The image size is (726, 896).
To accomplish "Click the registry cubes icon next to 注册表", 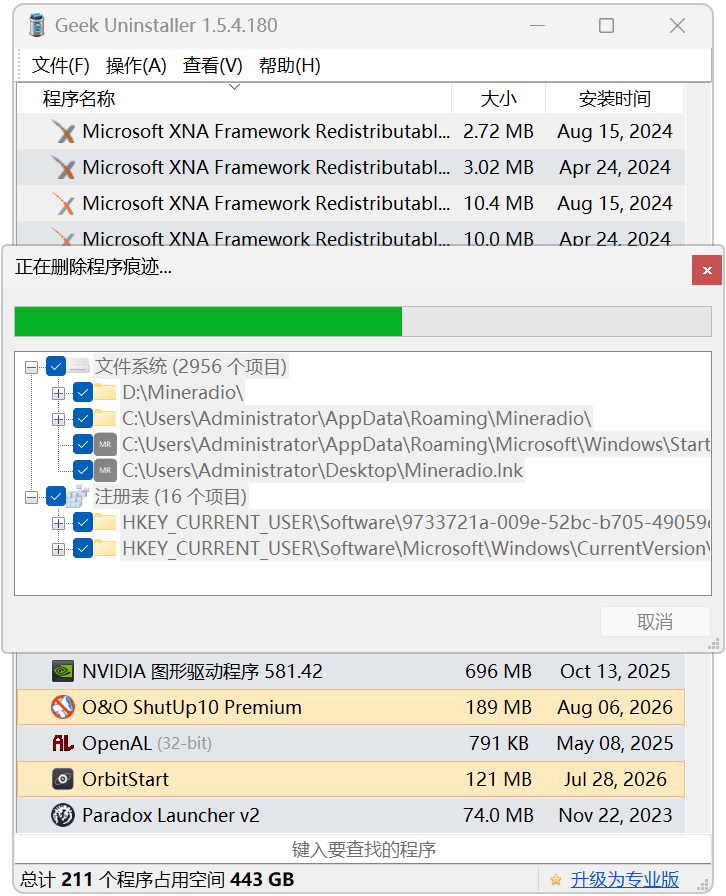I will pyautogui.click(x=78, y=496).
